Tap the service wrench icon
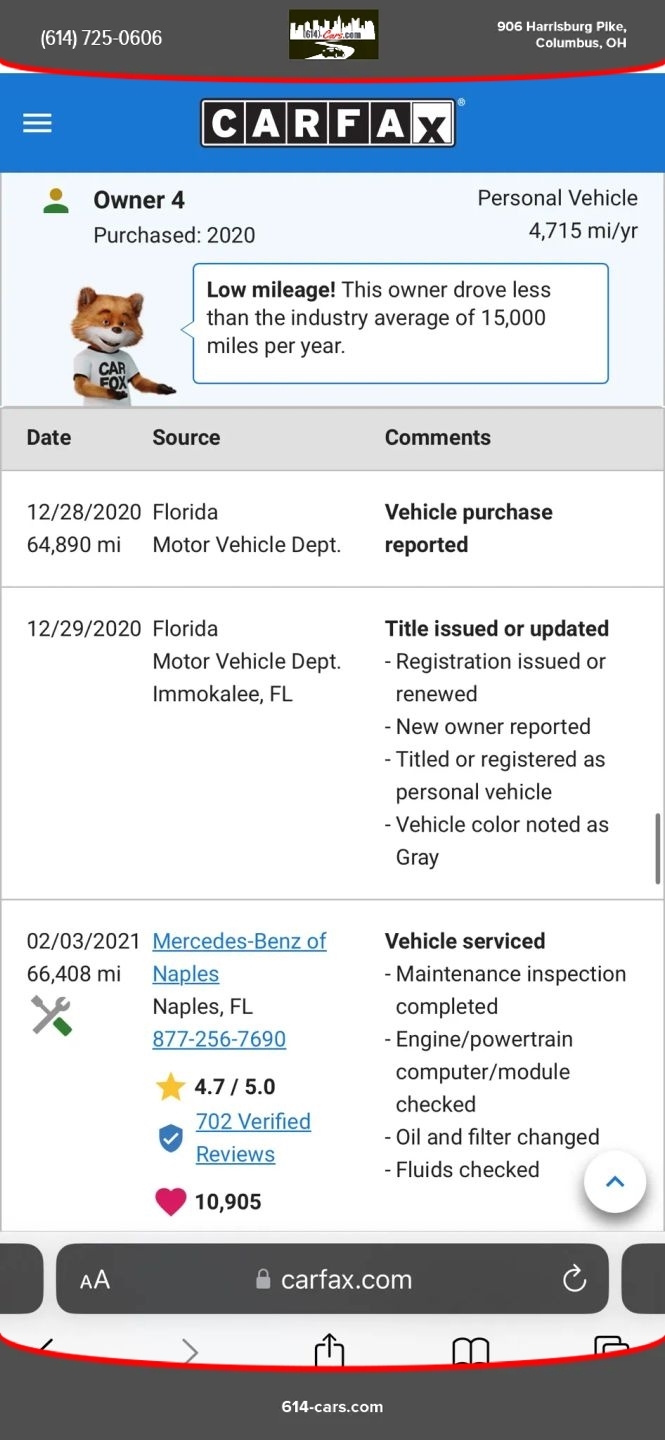The height and width of the screenshot is (1440, 665). pyautogui.click(x=52, y=1016)
